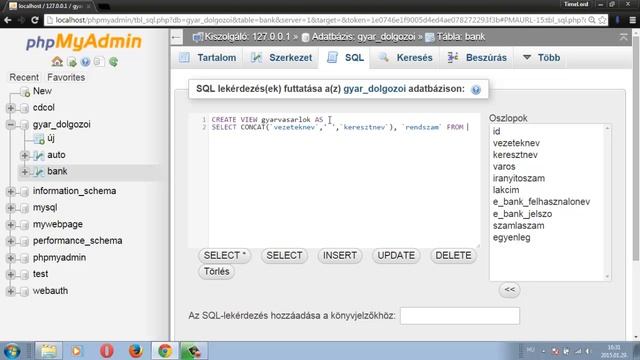Viewport: 640px width, 360px height.
Task: Click the új new table icon
Action: tap(39, 139)
